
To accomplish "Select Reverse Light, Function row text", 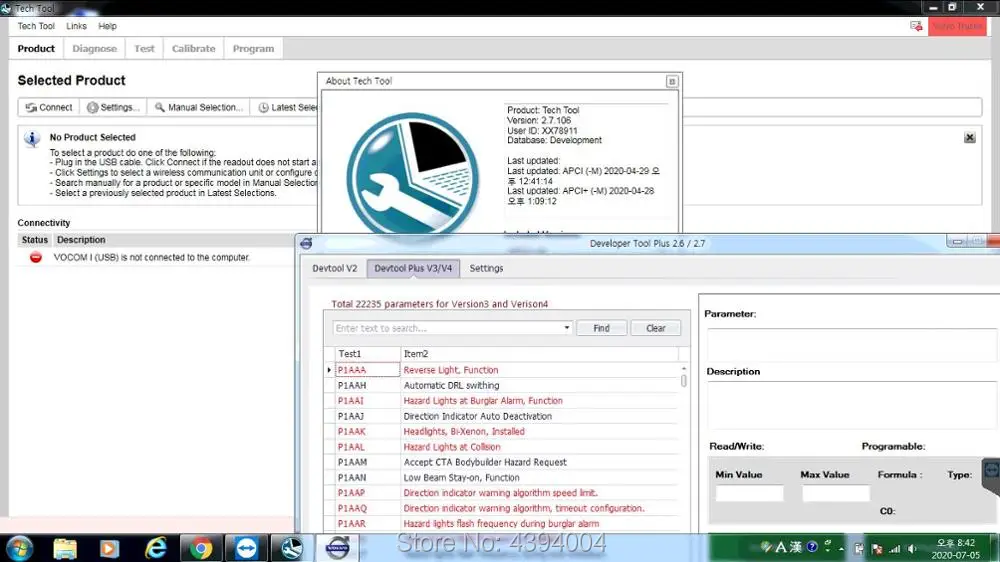I will pos(451,370).
